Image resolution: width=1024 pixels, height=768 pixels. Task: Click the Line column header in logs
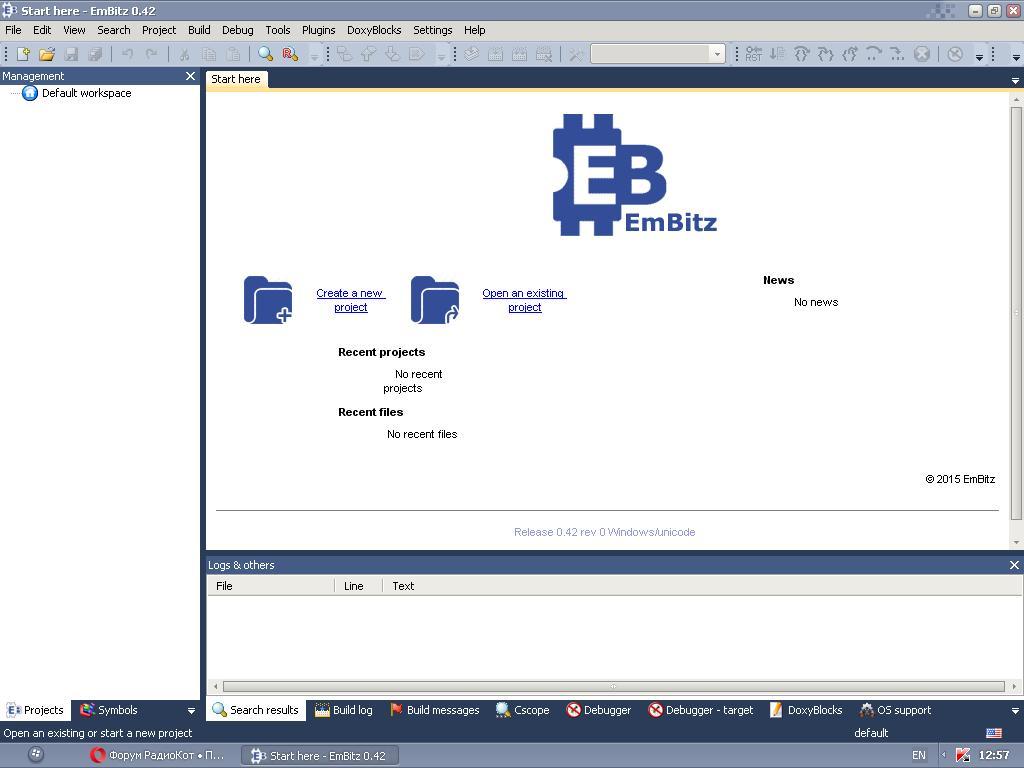[358, 586]
